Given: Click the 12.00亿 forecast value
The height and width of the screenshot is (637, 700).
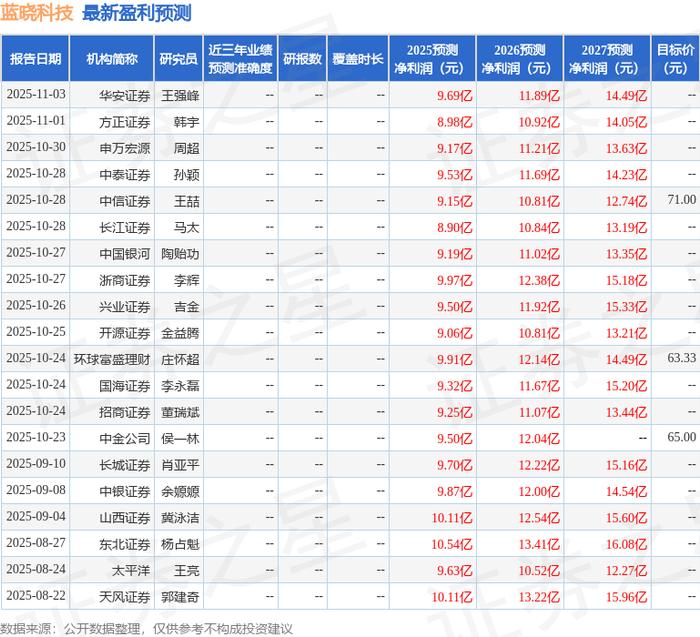Looking at the screenshot, I should click(539, 491).
